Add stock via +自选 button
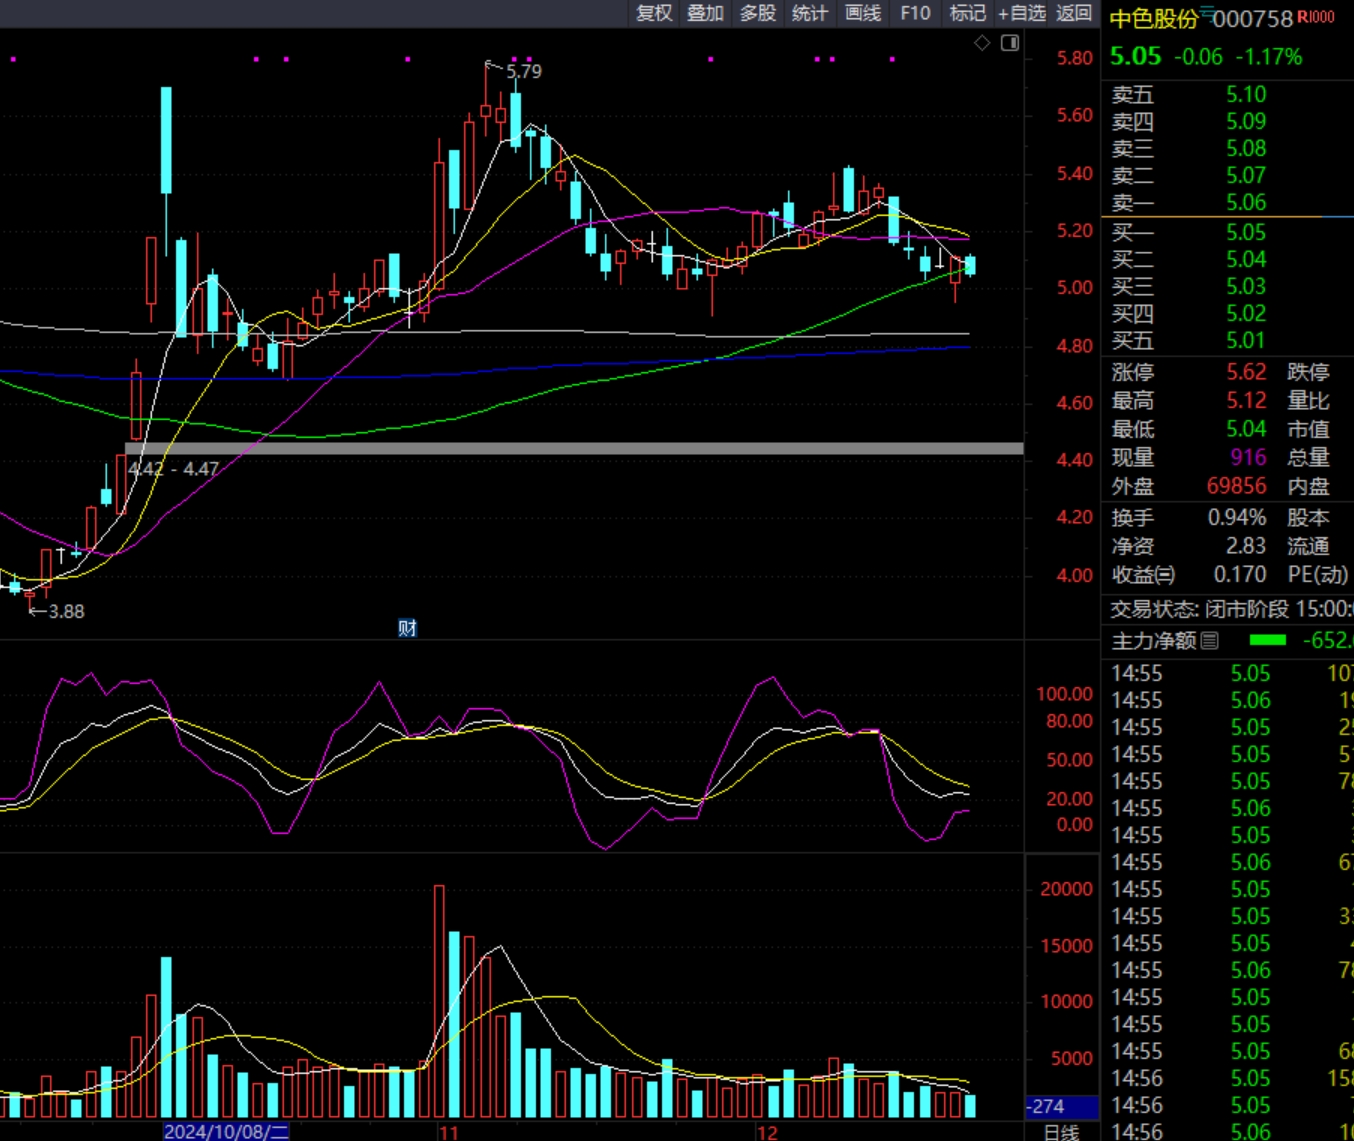 tap(1022, 13)
